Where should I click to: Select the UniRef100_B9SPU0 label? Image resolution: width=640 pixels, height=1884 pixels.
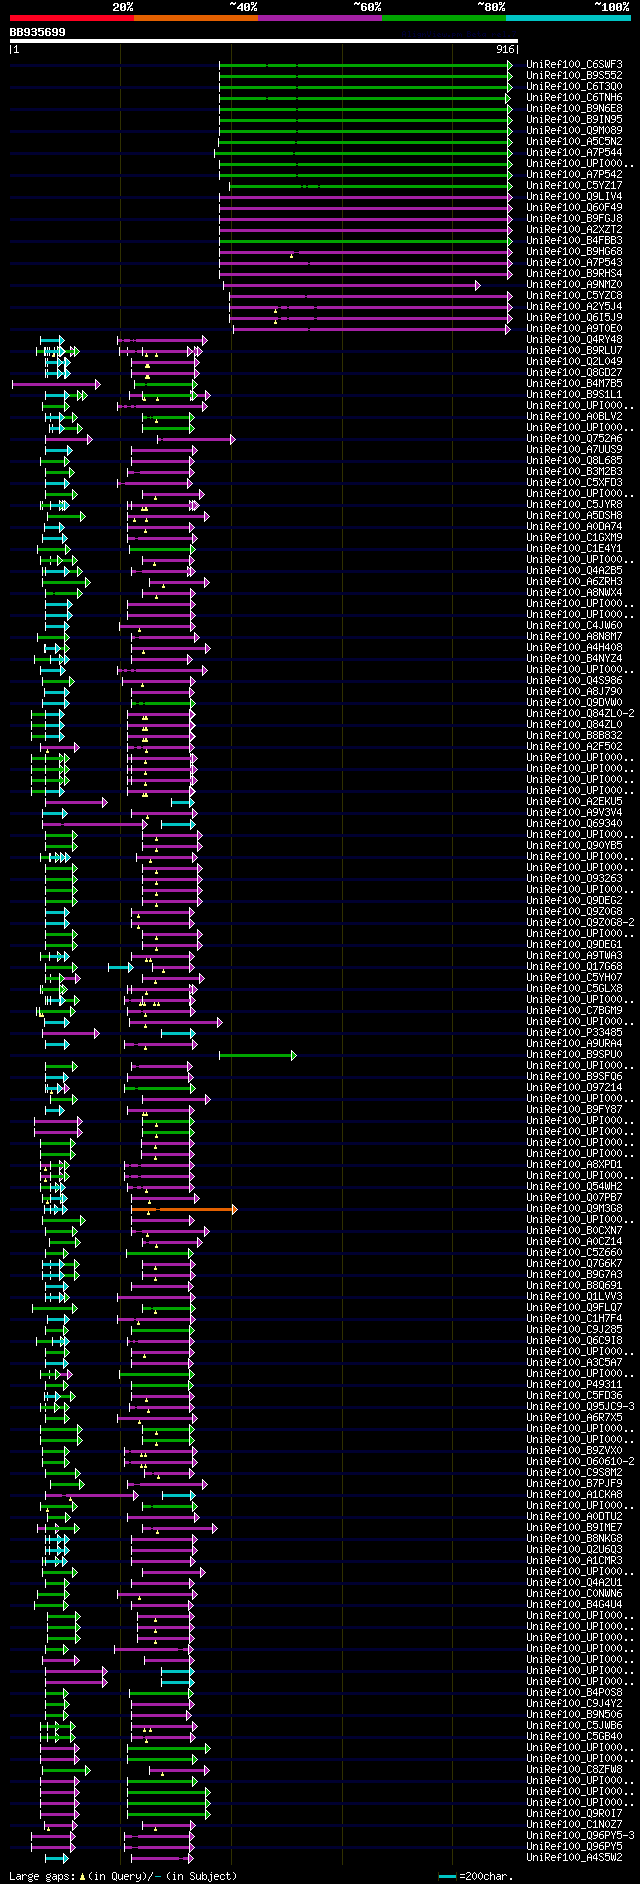click(x=574, y=1054)
